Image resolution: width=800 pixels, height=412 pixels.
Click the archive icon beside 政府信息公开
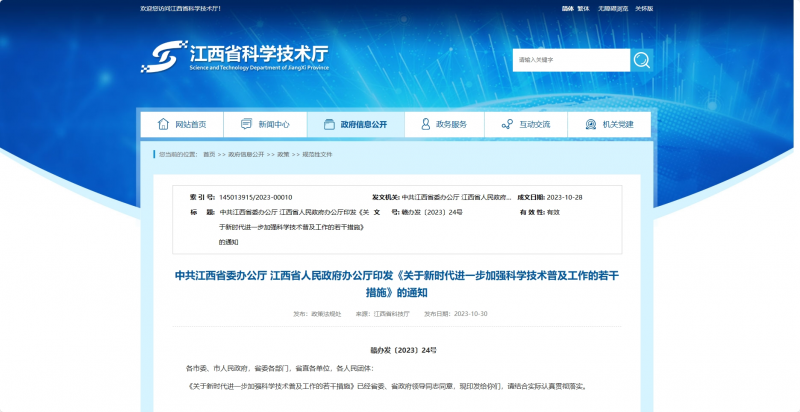(x=330, y=124)
